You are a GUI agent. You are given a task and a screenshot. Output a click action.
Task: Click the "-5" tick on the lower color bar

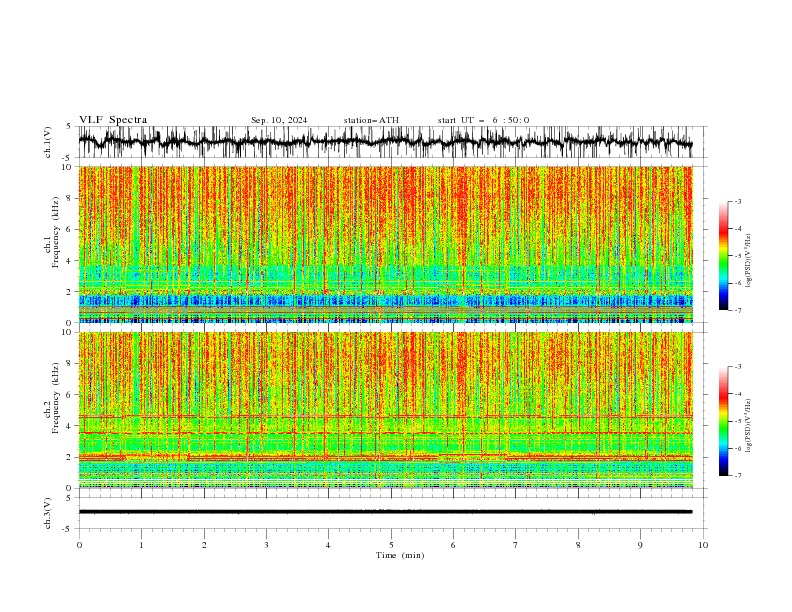(x=738, y=421)
